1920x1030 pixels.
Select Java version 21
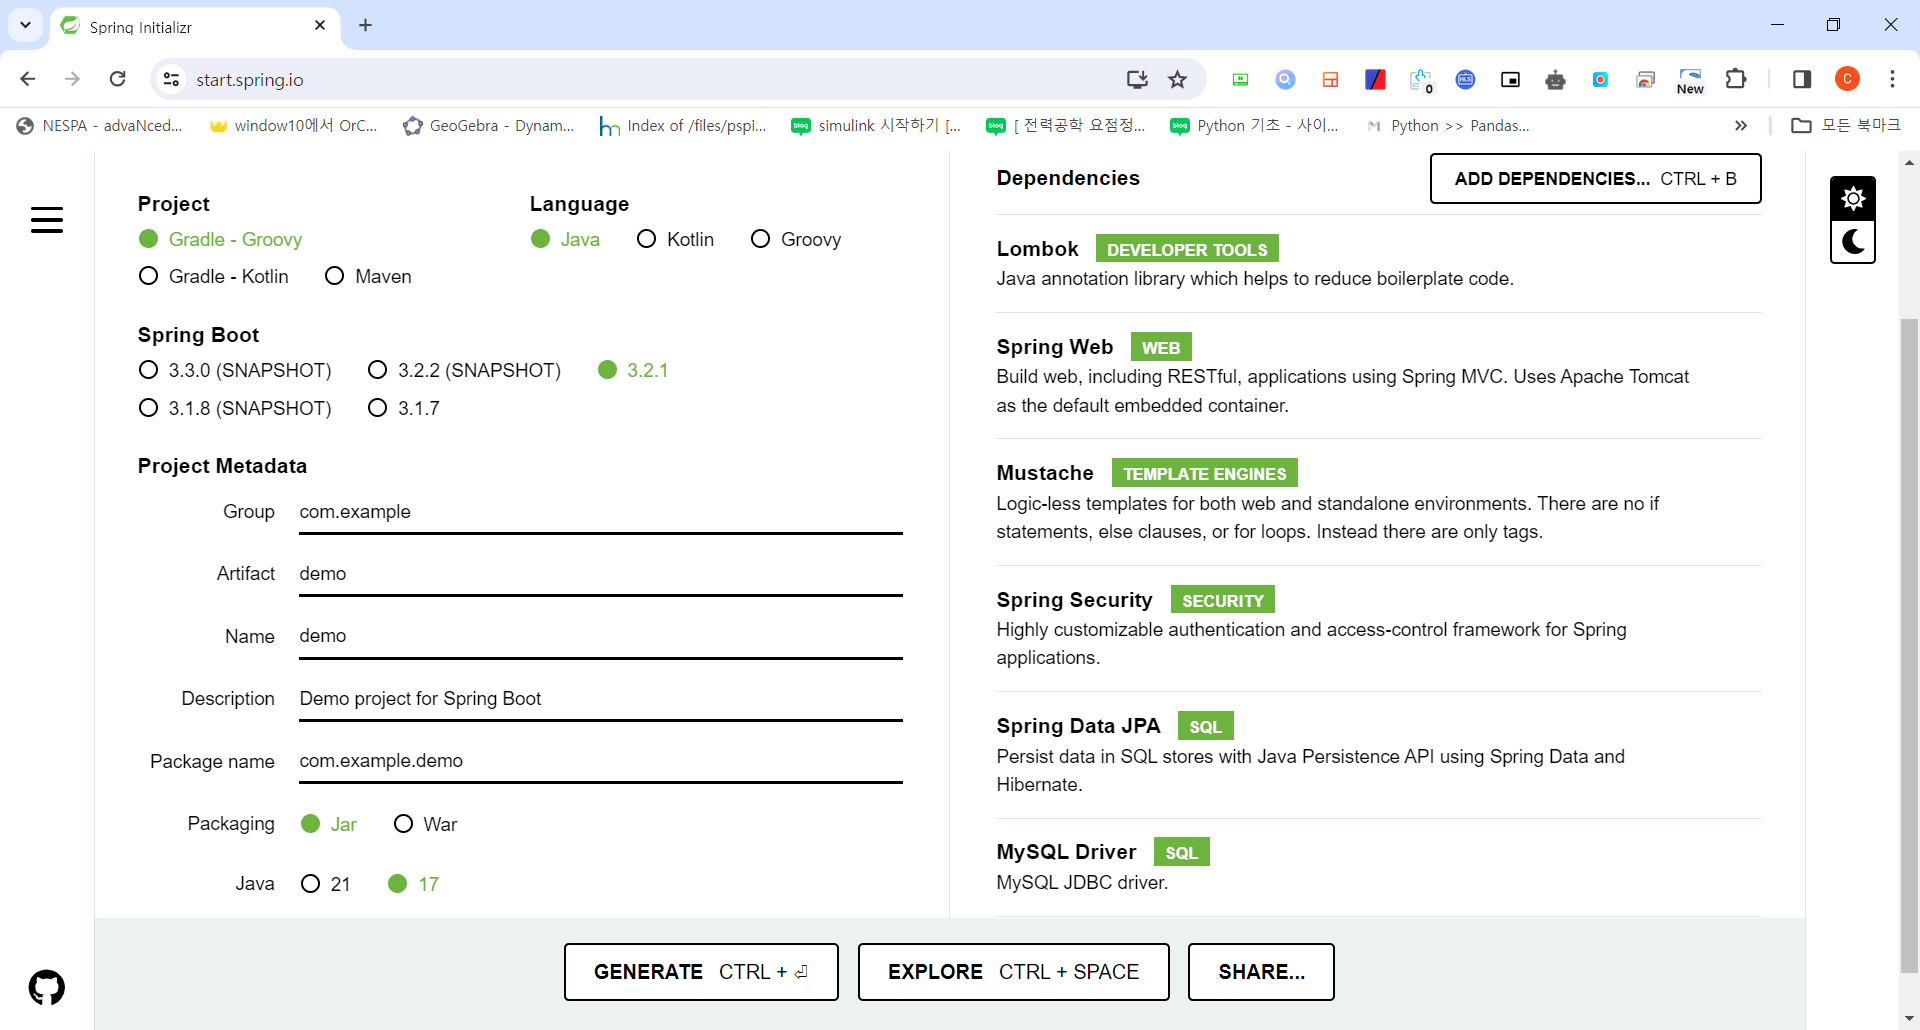(x=326, y=884)
